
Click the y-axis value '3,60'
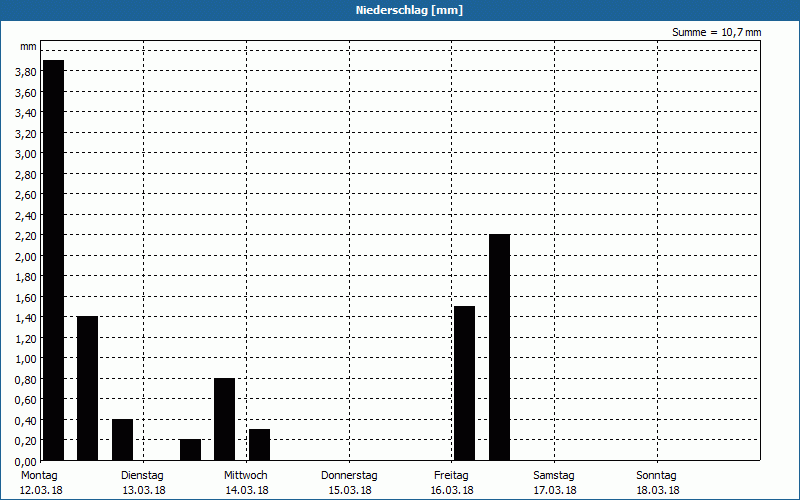[x=26, y=93]
